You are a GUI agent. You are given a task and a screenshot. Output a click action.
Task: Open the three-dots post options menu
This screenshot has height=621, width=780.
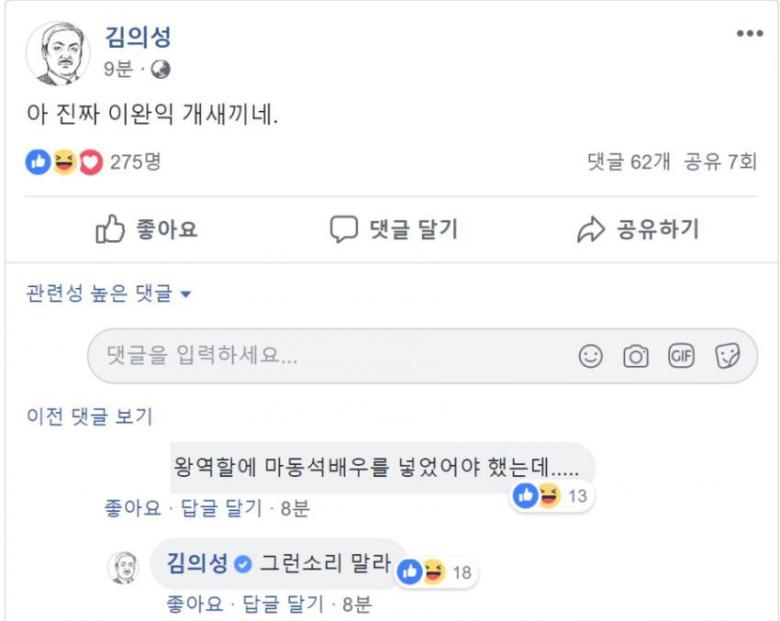(x=749, y=34)
